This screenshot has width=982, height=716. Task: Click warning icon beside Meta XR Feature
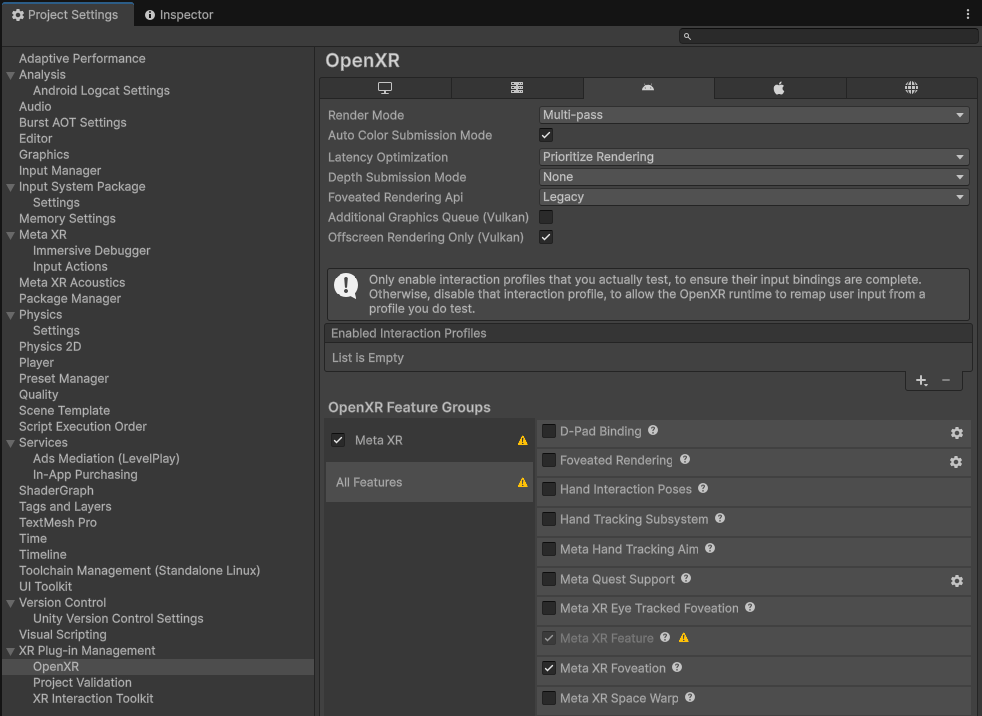(x=684, y=638)
